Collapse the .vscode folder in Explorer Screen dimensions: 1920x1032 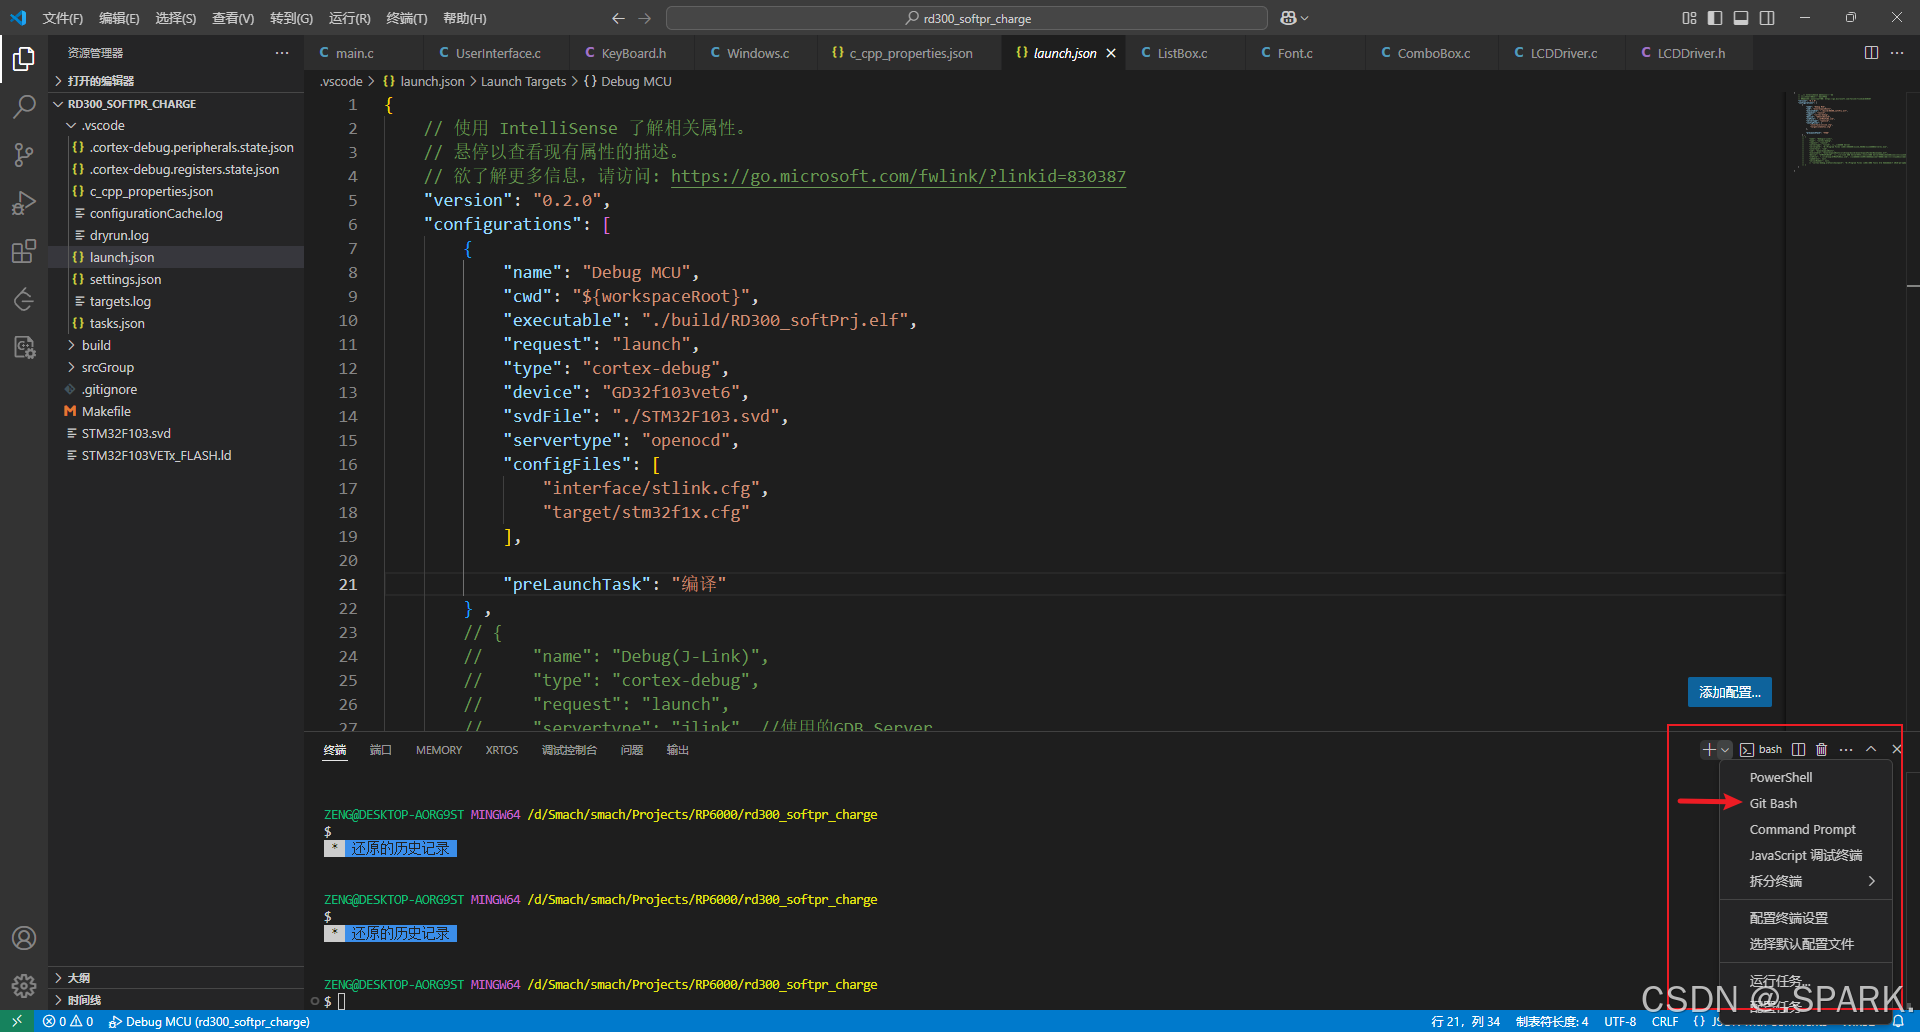[x=103, y=125]
